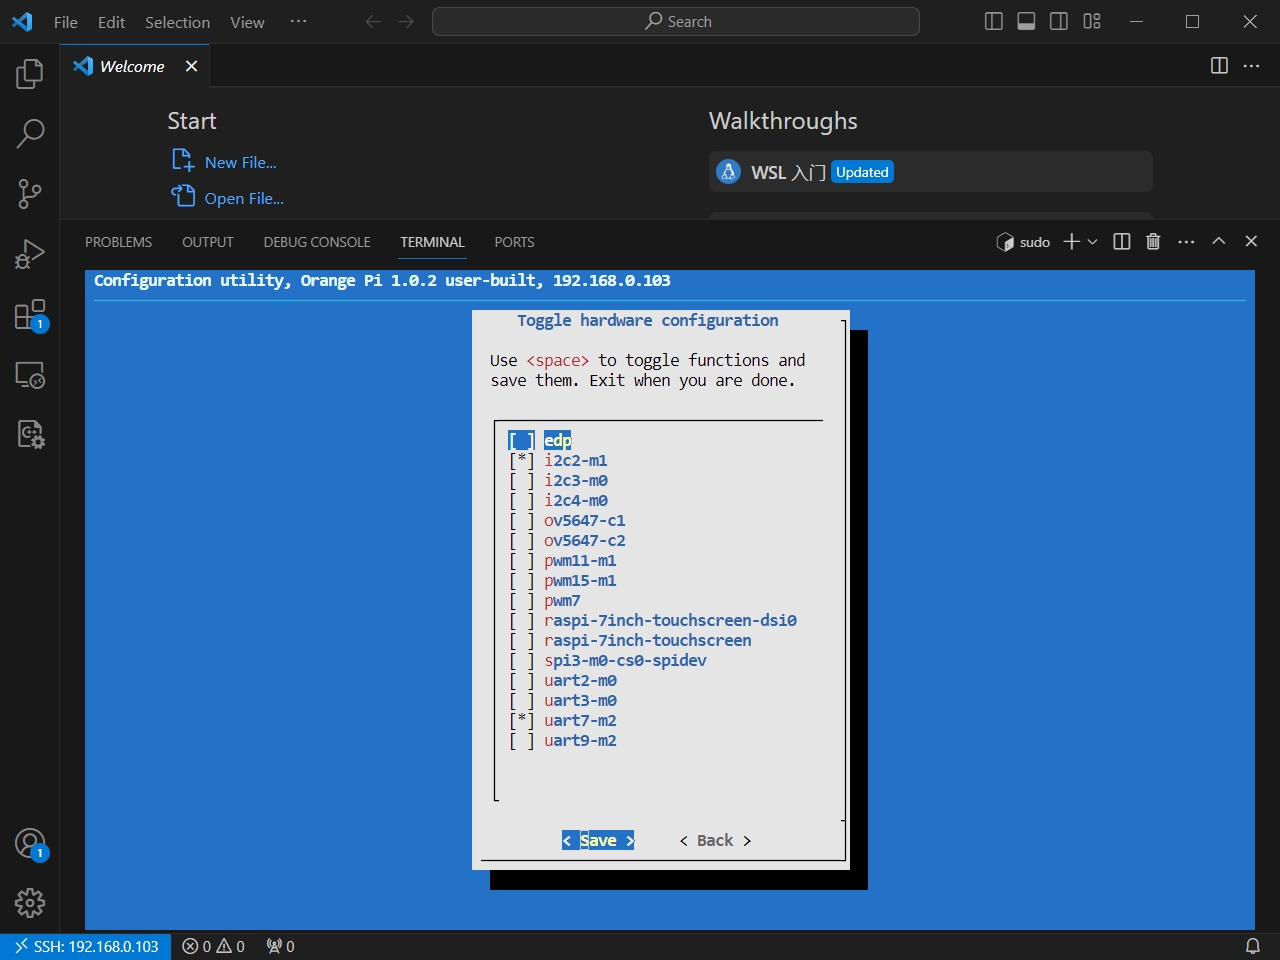The width and height of the screenshot is (1280, 960).
Task: Open notifications bell in status bar
Action: (x=1252, y=946)
